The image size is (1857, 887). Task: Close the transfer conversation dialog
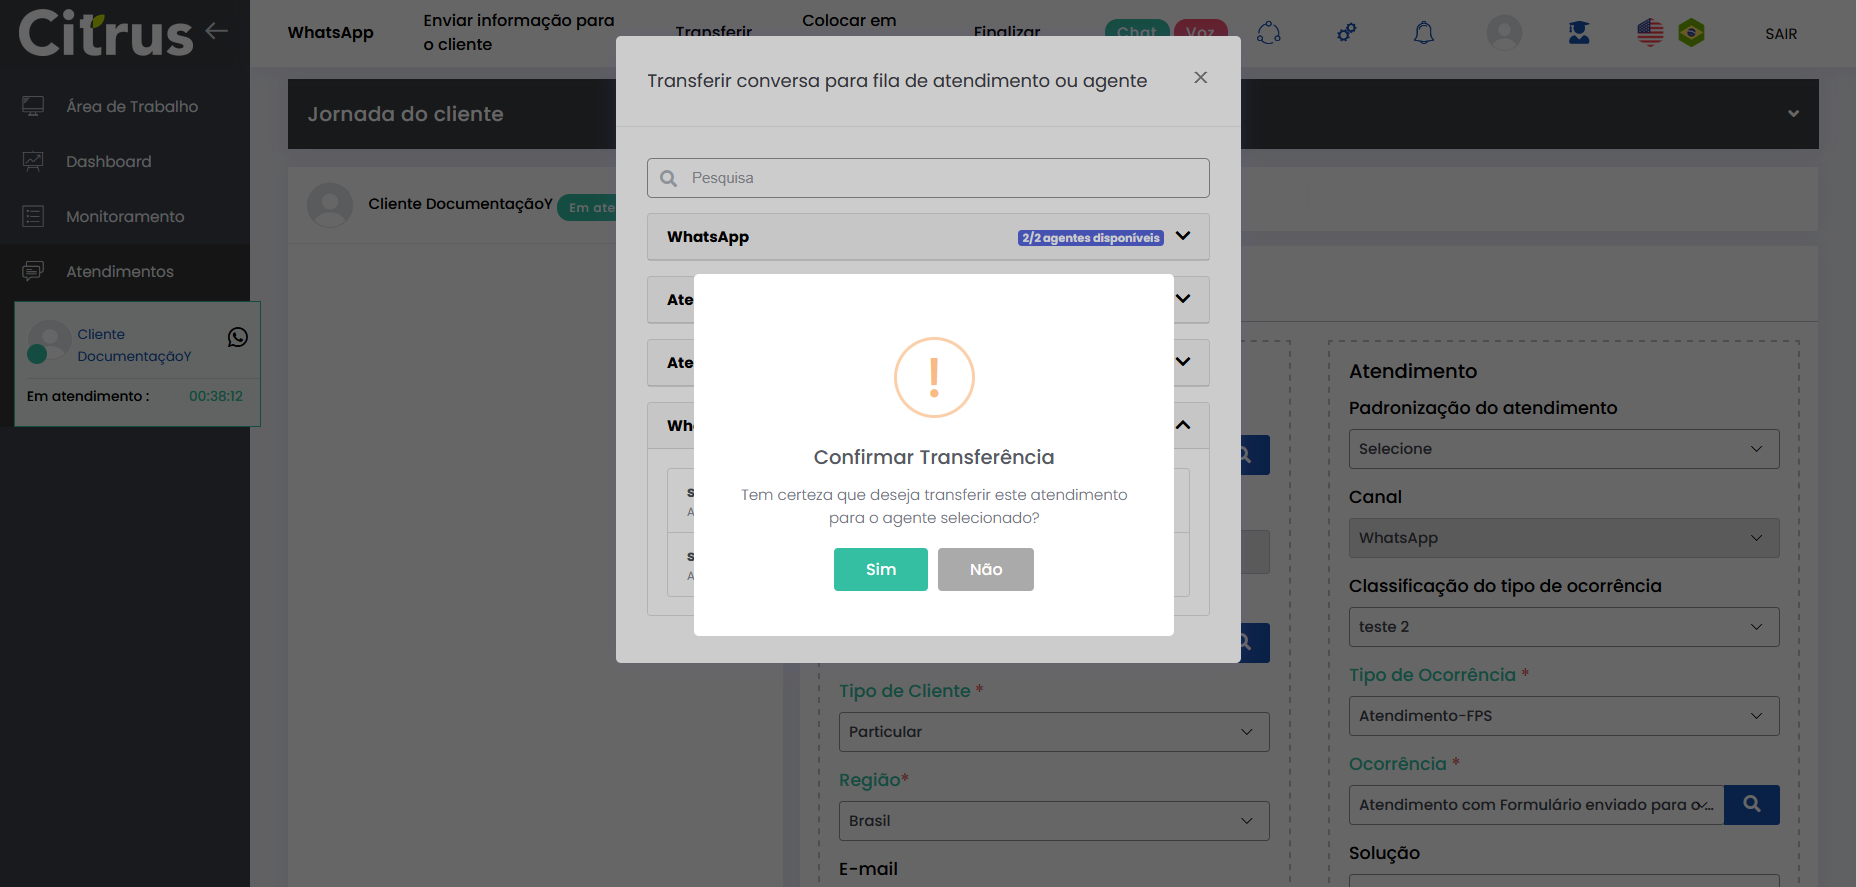click(x=1200, y=78)
